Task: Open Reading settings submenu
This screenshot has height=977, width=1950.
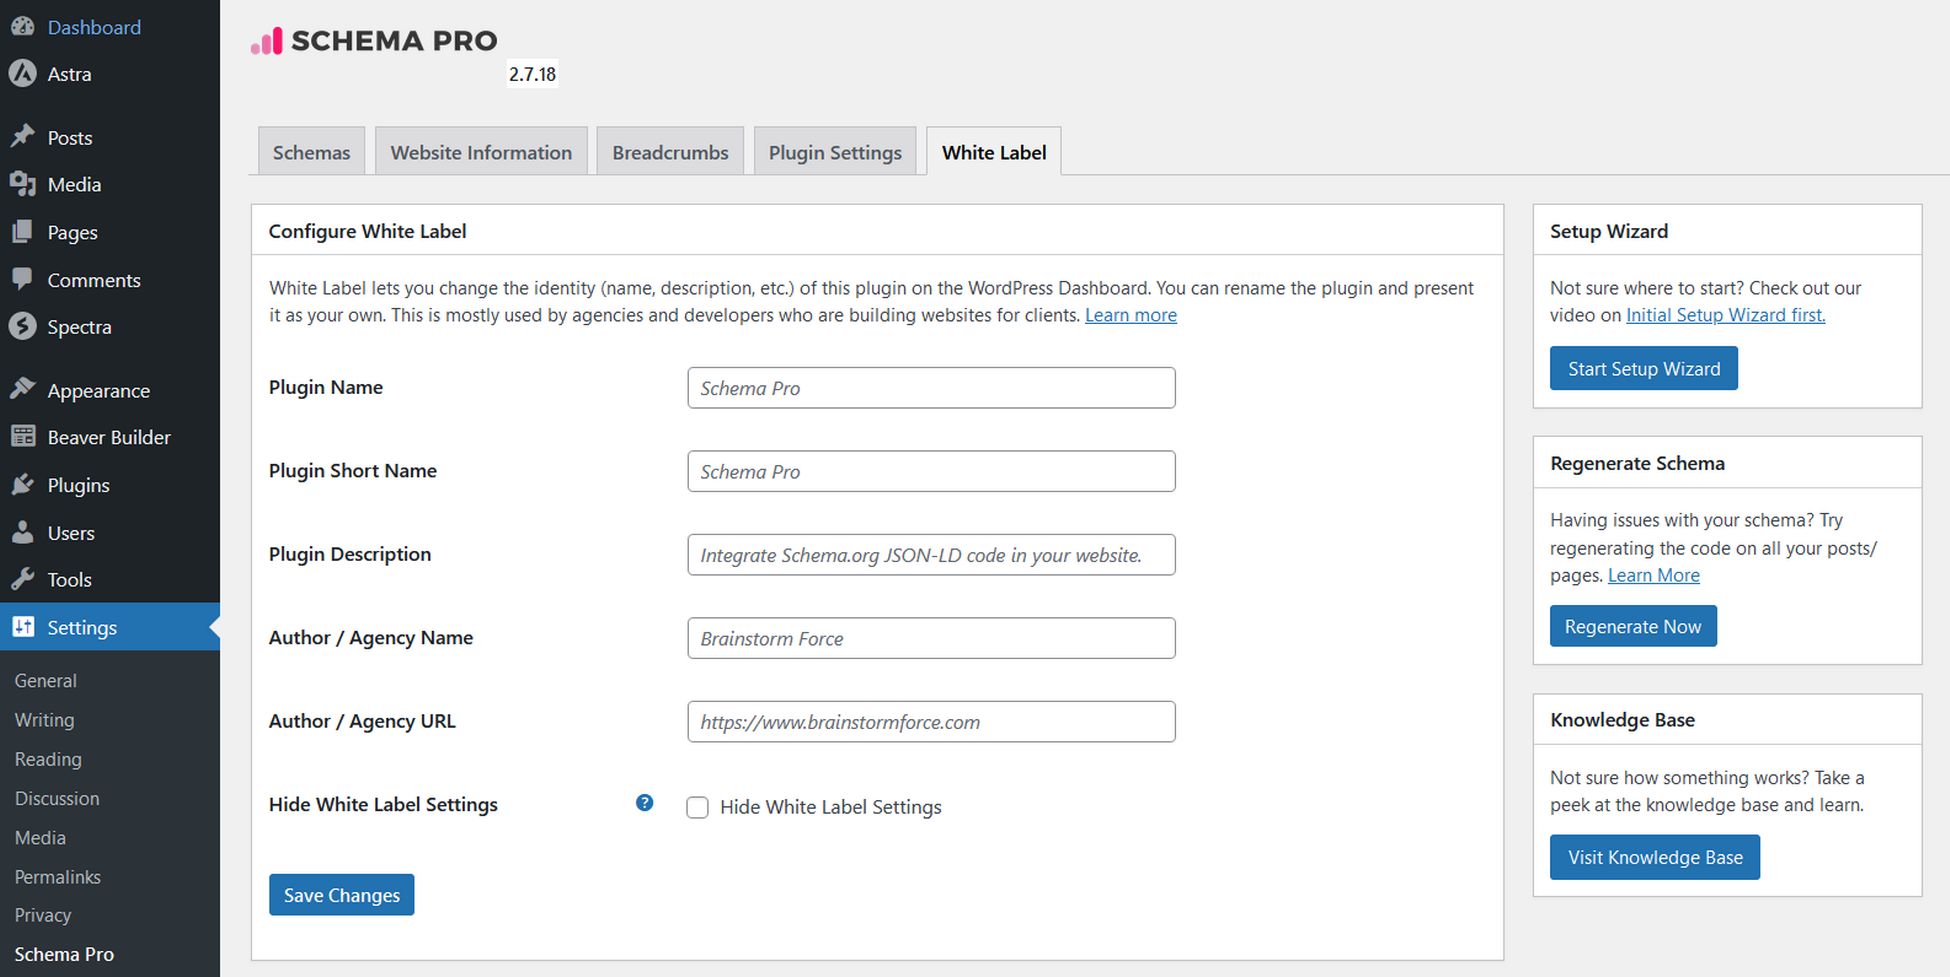Action: point(48,759)
